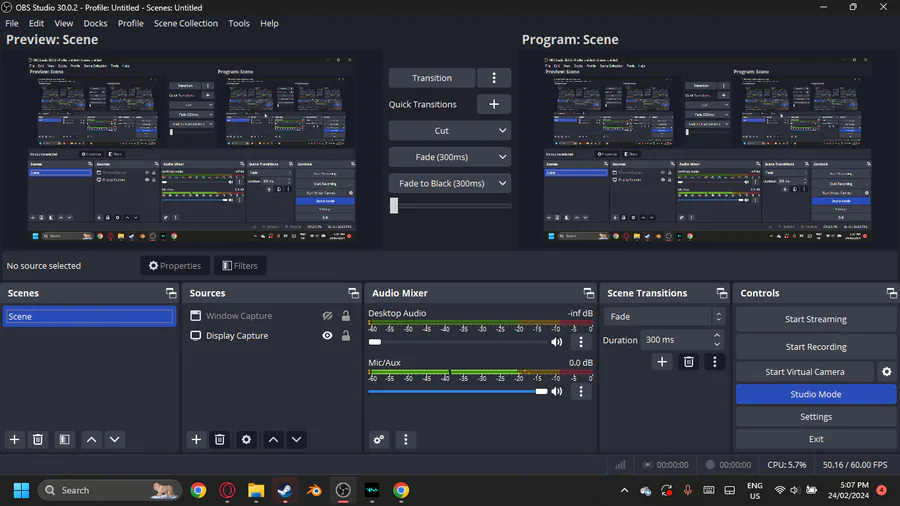The image size is (900, 506).
Task: Select the Scene item in Scenes list
Action: coord(89,316)
